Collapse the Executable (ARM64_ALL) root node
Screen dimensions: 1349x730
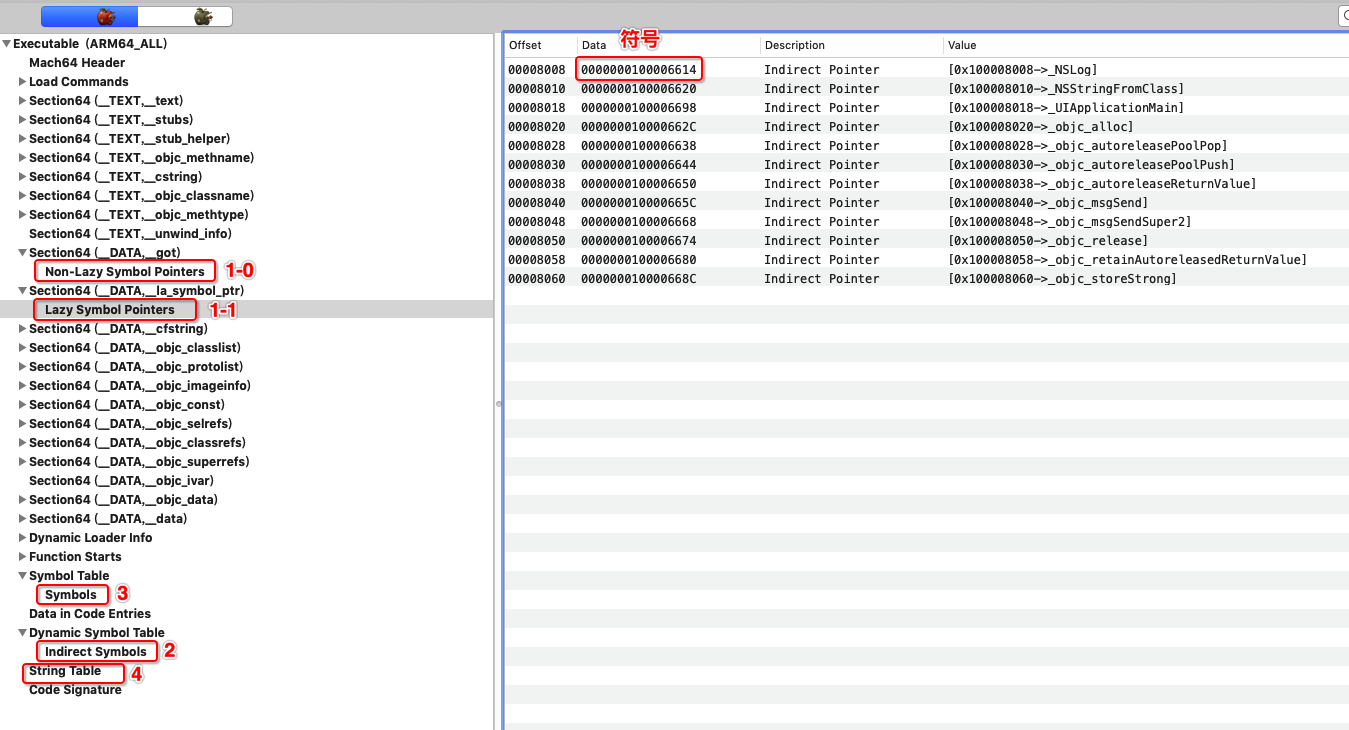7,44
